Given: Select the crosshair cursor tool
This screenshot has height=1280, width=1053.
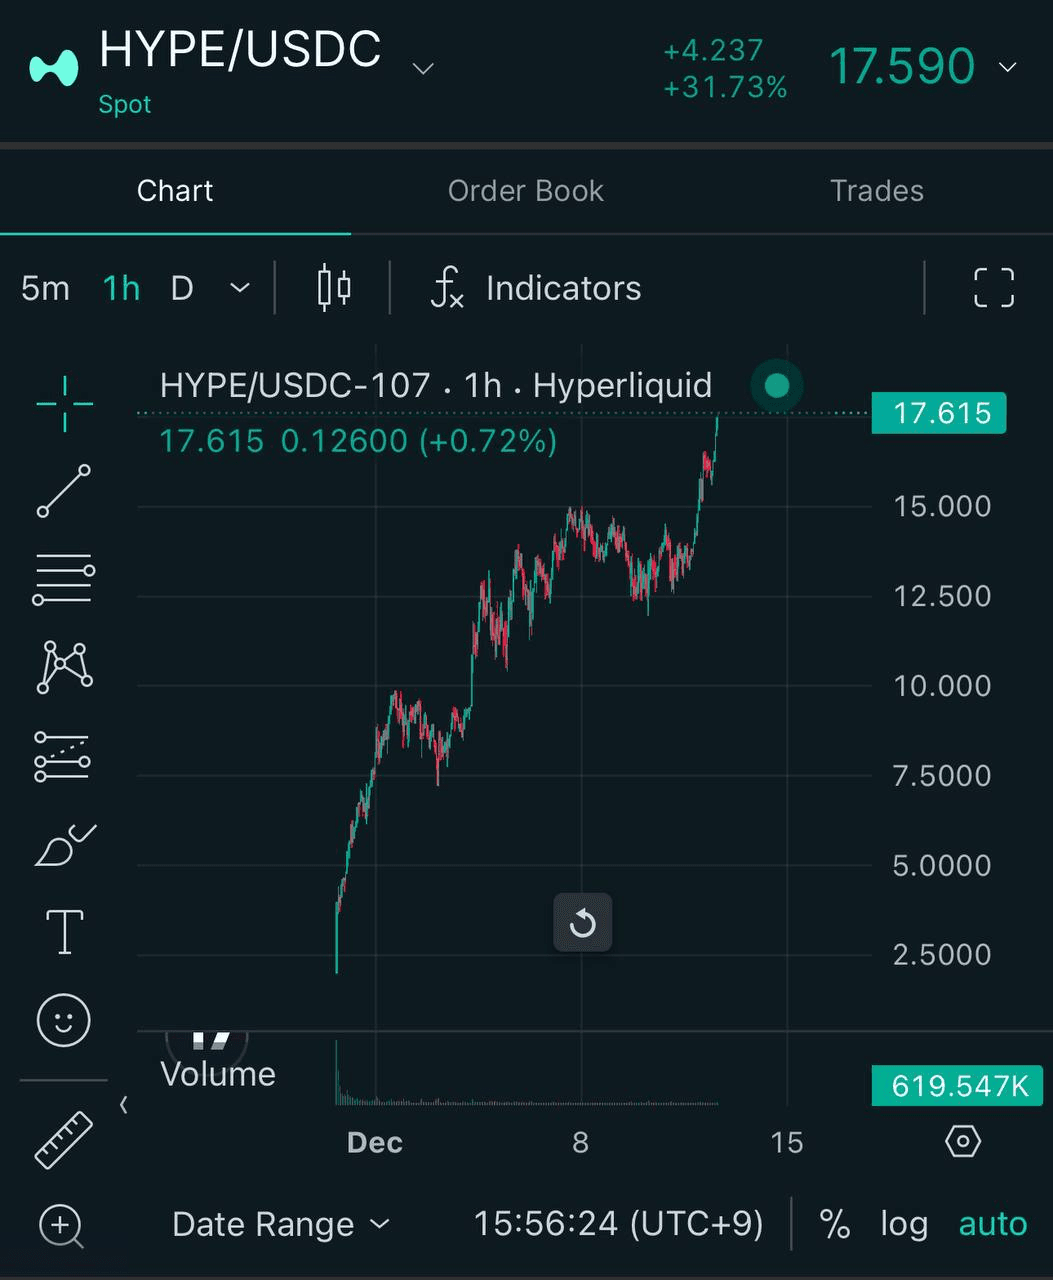Looking at the screenshot, I should pos(64,404).
